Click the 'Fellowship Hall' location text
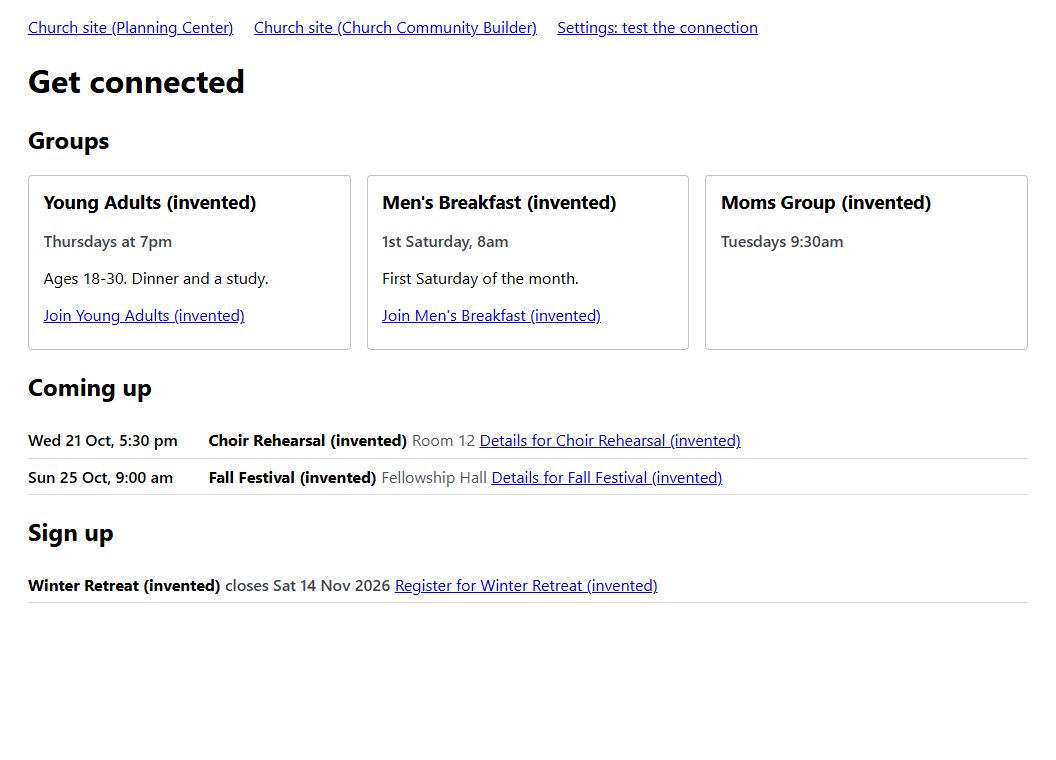The height and width of the screenshot is (760, 1056). coord(434,478)
